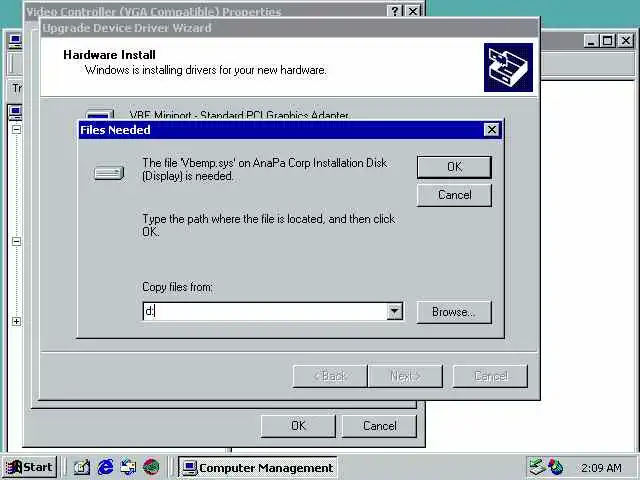
Task: Click the grayed Back button in wizard
Action: coord(330,376)
